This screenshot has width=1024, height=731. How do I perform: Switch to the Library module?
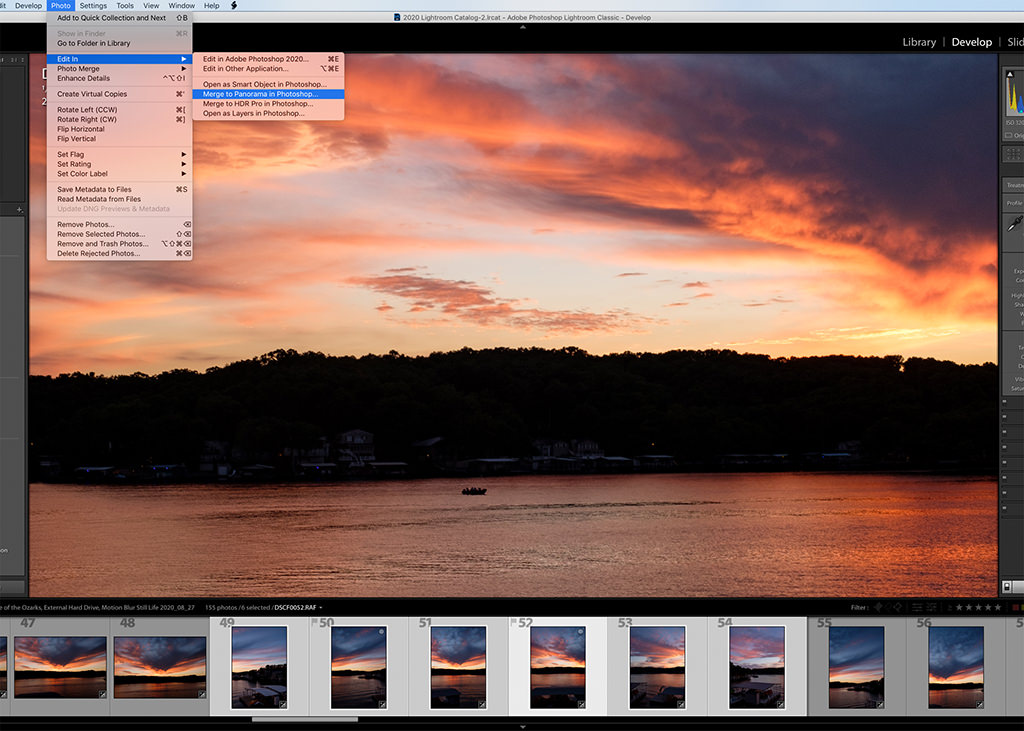[919, 42]
